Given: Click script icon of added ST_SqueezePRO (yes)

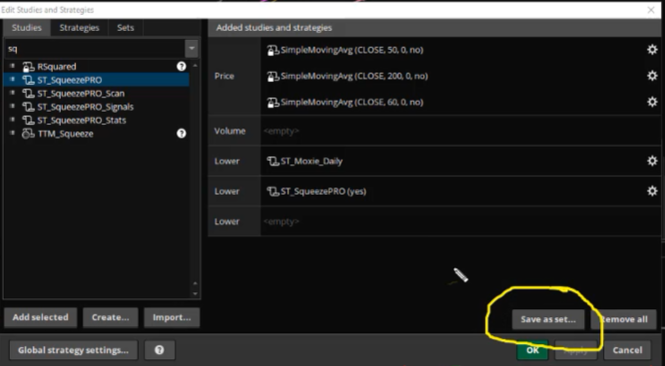Looking at the screenshot, I should point(272,192).
